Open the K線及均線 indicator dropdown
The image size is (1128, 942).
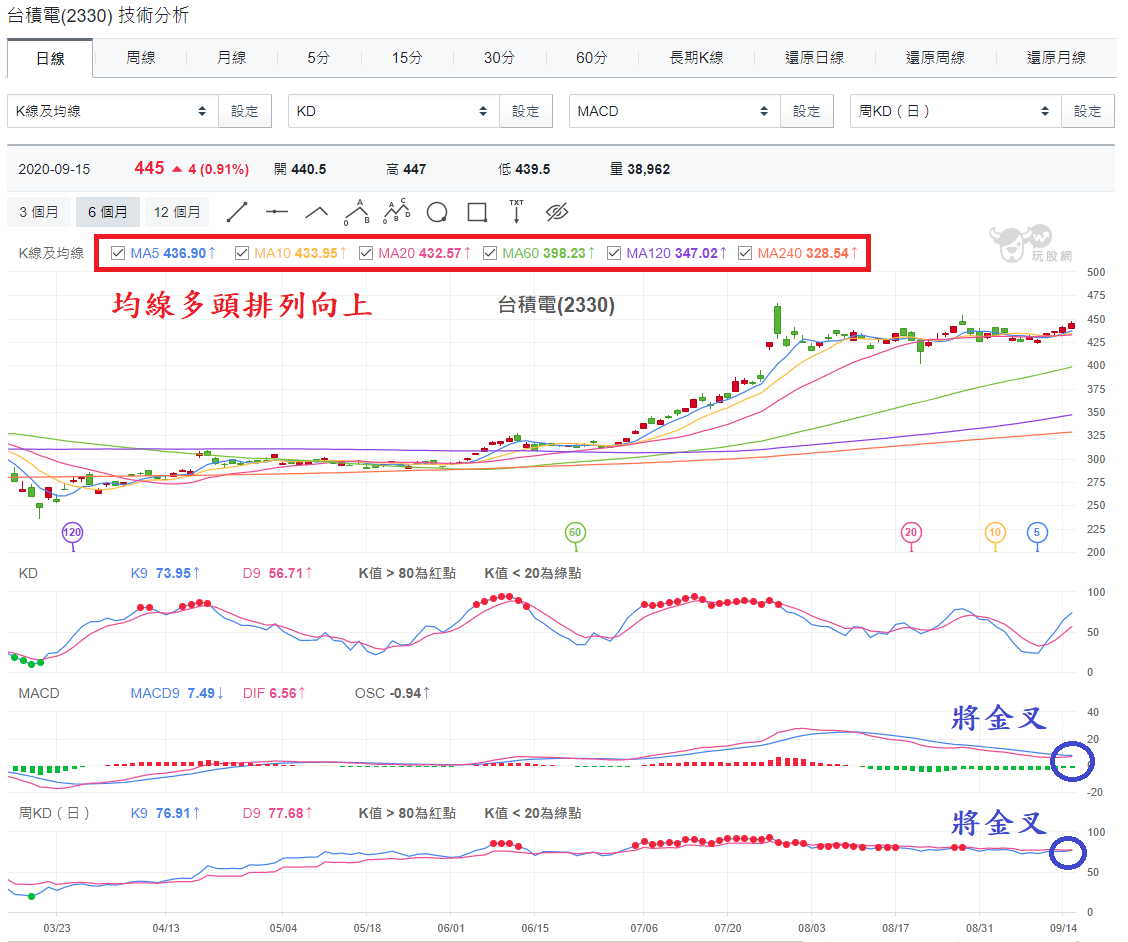[113, 112]
